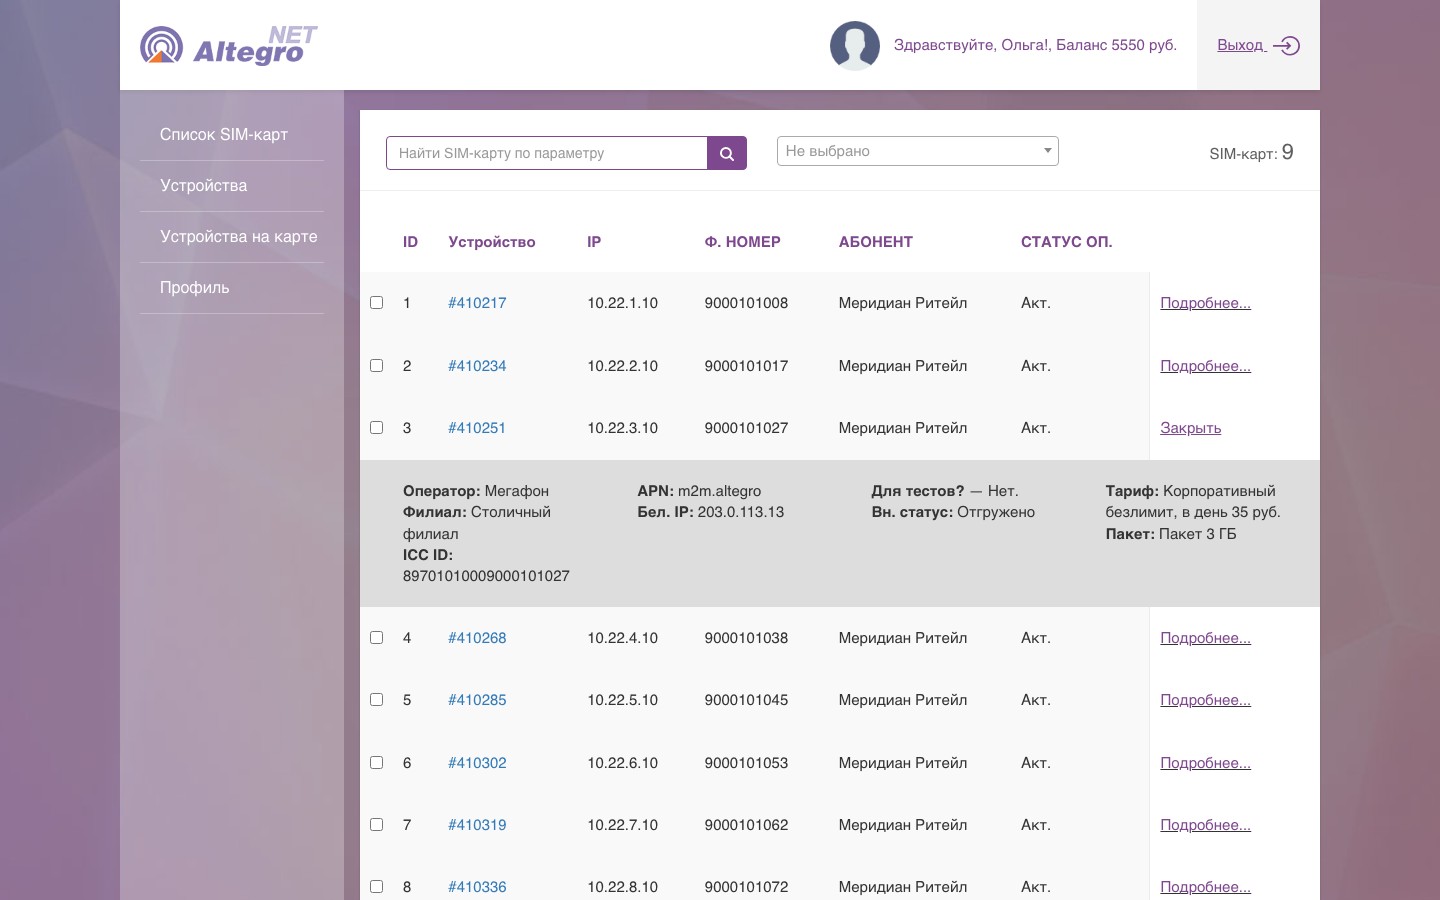The height and width of the screenshot is (900, 1440).
Task: Show details for device #410319
Action: click(1205, 825)
